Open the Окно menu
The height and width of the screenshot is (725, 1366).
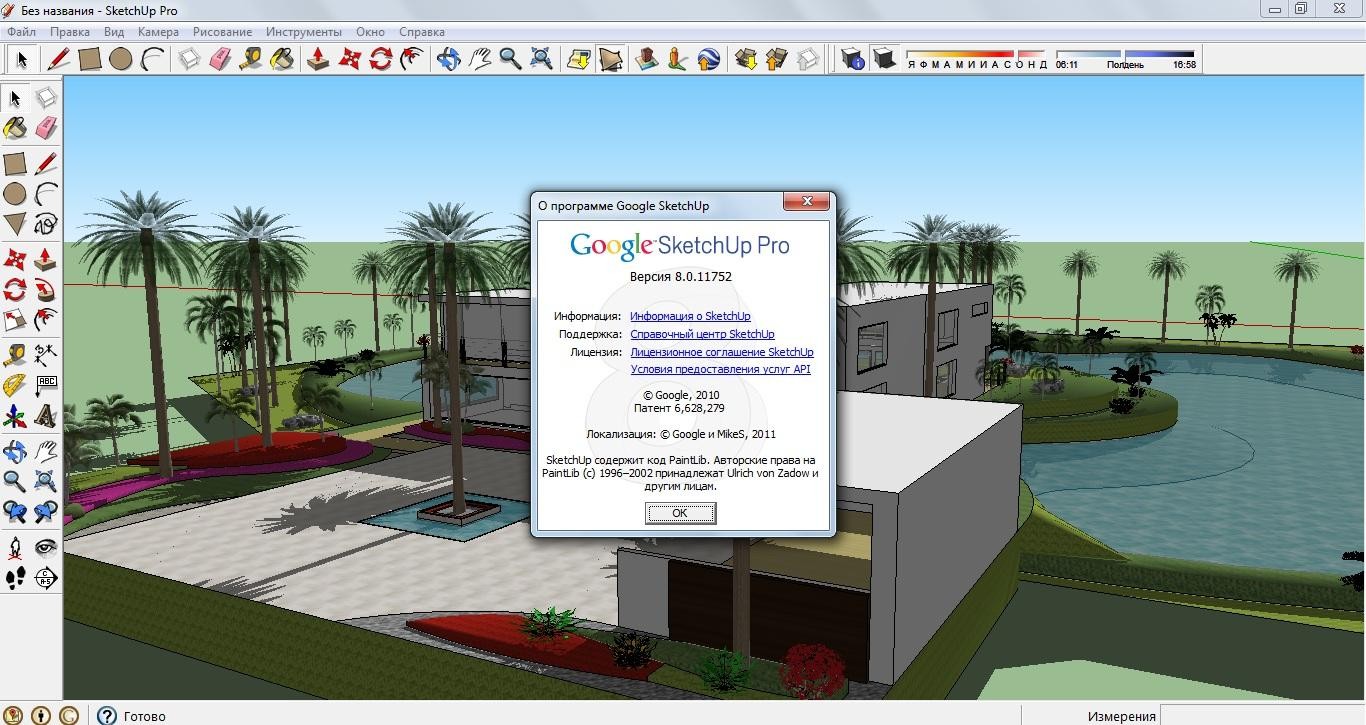point(370,32)
